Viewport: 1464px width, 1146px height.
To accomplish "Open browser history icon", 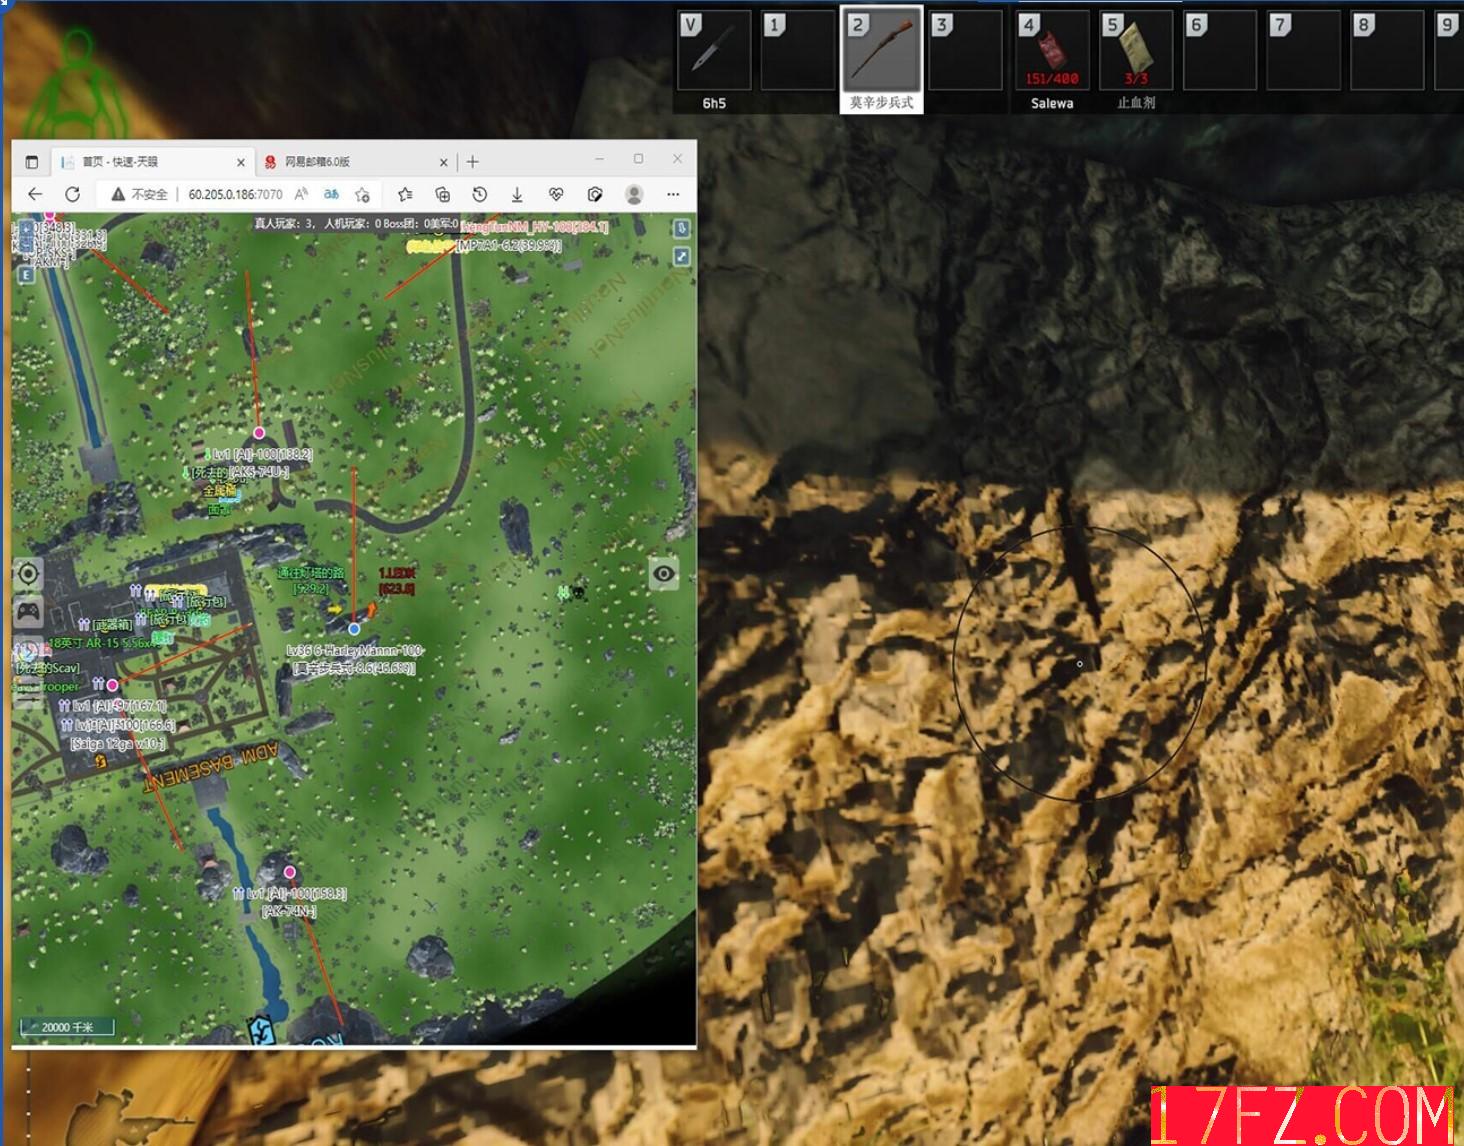I will pyautogui.click(x=480, y=194).
